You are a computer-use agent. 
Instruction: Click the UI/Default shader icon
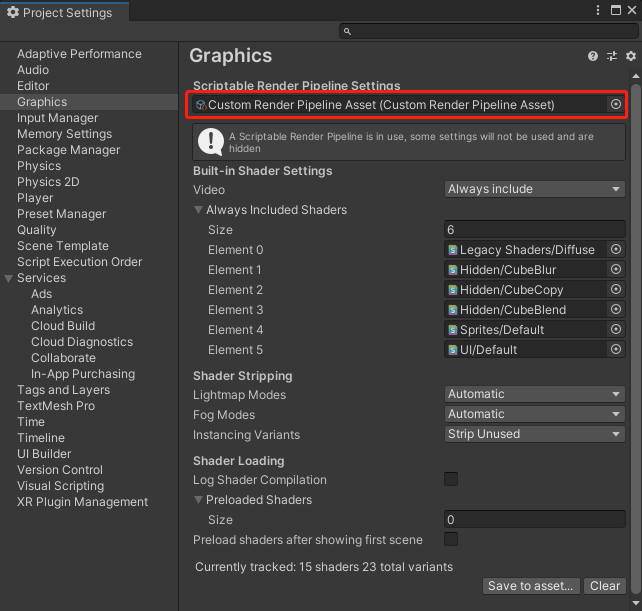coord(452,350)
